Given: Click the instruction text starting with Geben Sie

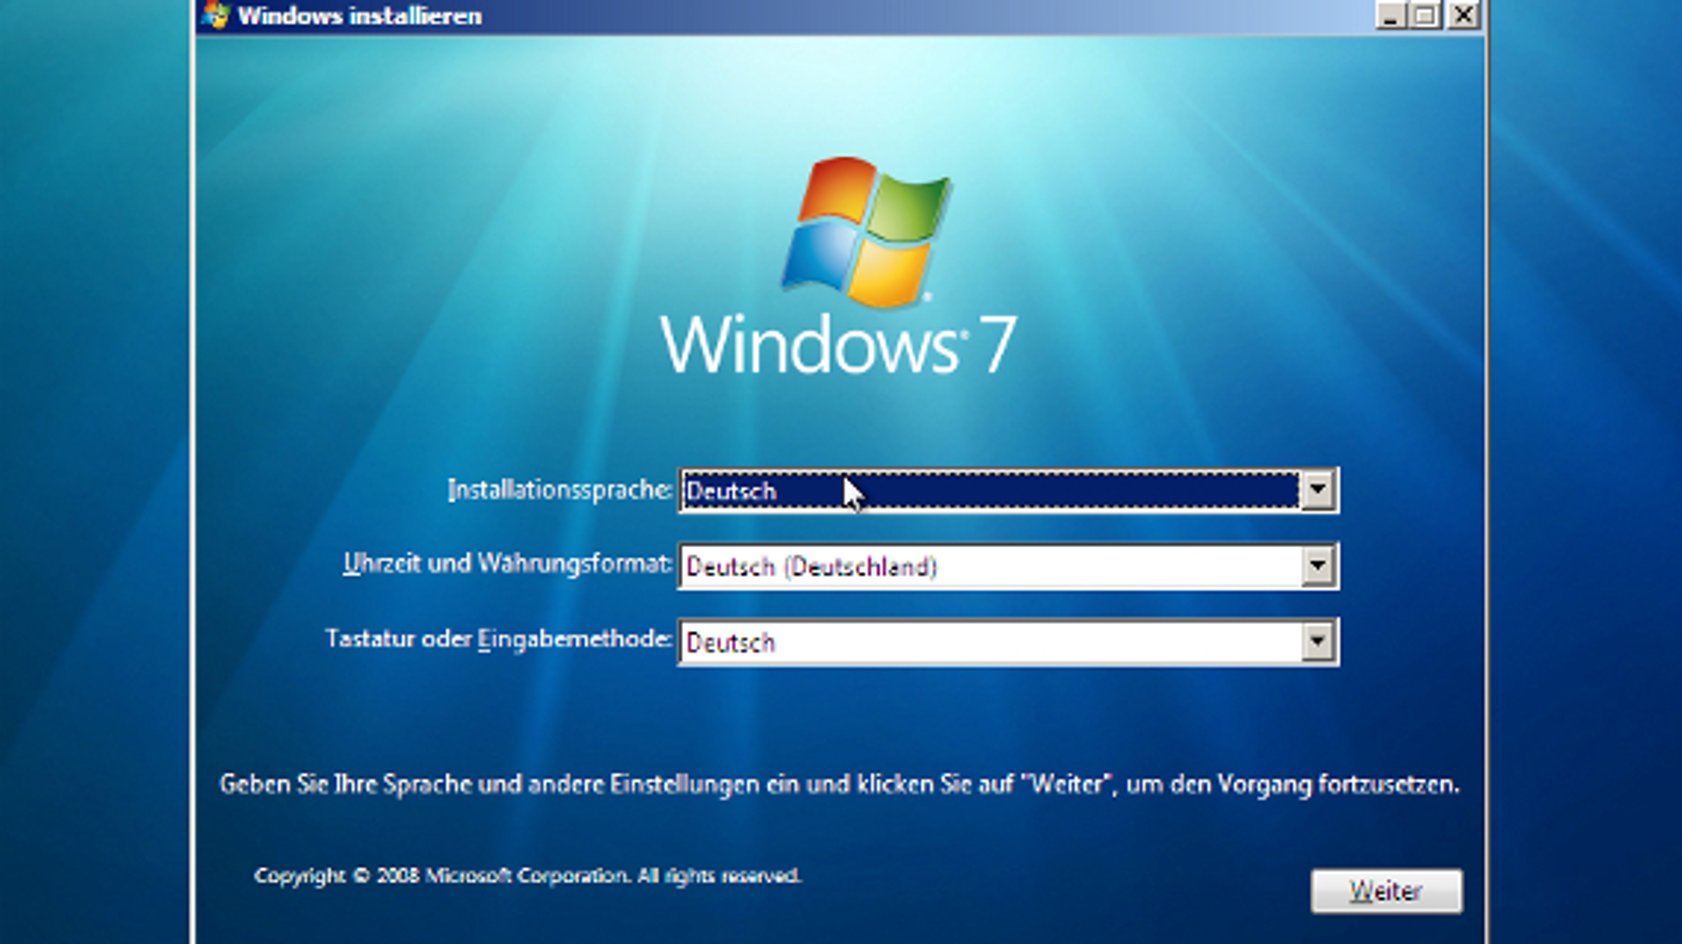Looking at the screenshot, I should coord(839,785).
